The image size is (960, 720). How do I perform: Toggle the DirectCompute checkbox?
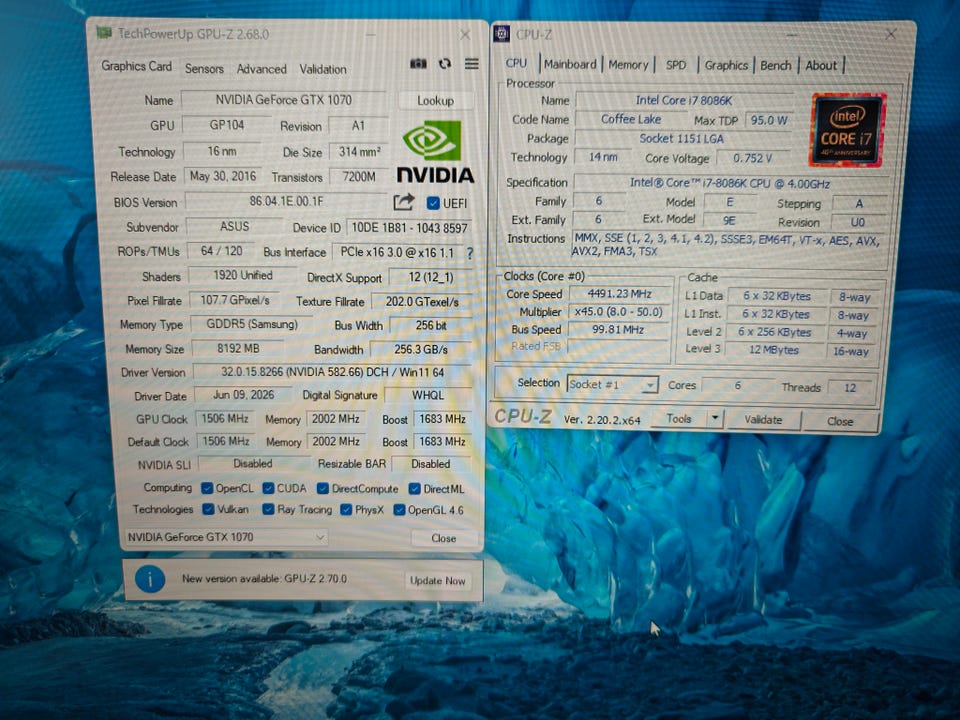[x=323, y=489]
